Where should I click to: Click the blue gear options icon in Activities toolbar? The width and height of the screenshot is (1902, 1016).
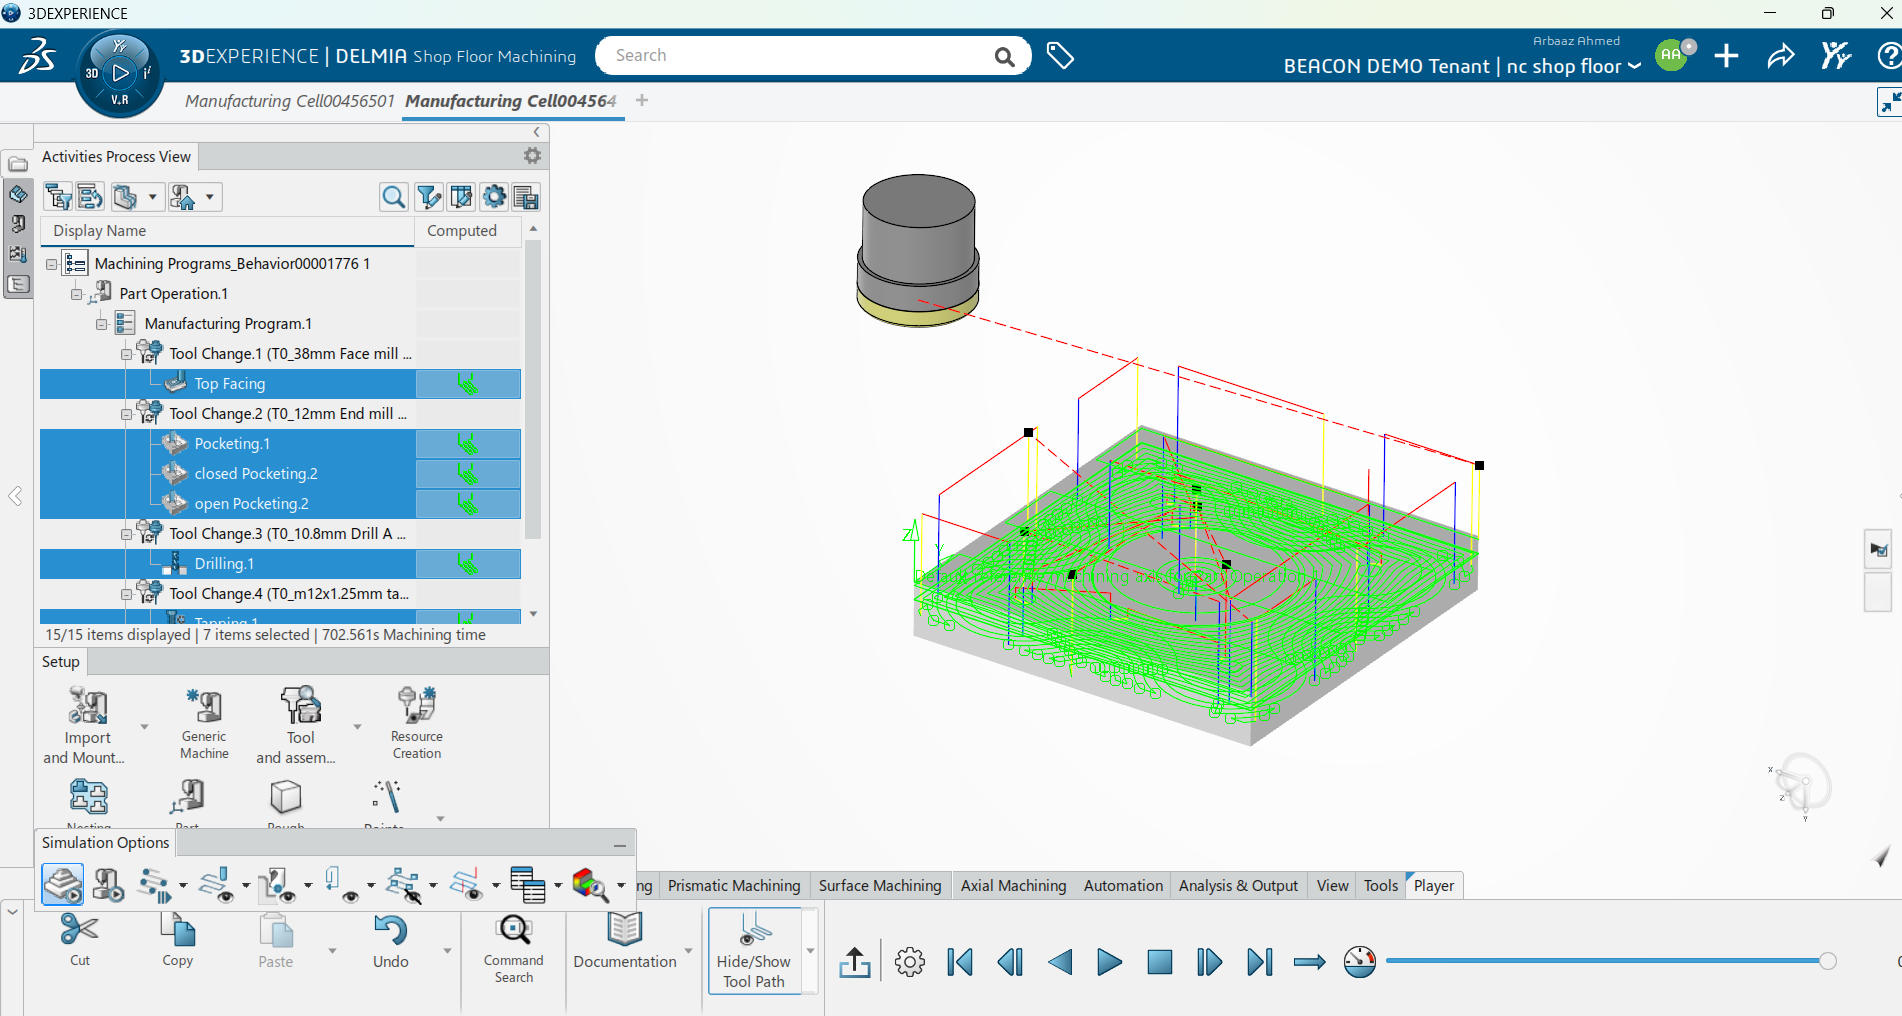click(x=494, y=197)
